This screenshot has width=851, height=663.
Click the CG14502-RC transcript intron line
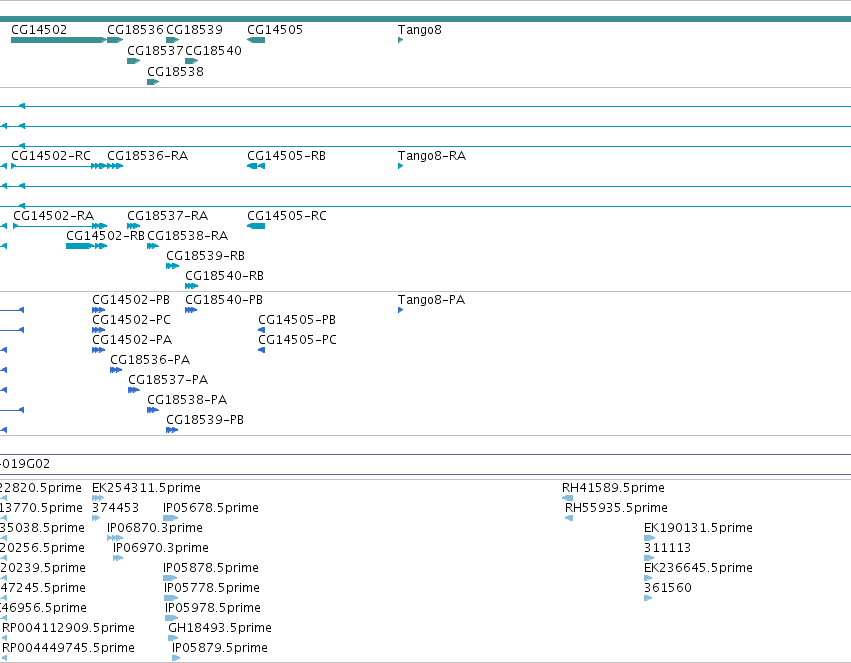click(x=54, y=166)
